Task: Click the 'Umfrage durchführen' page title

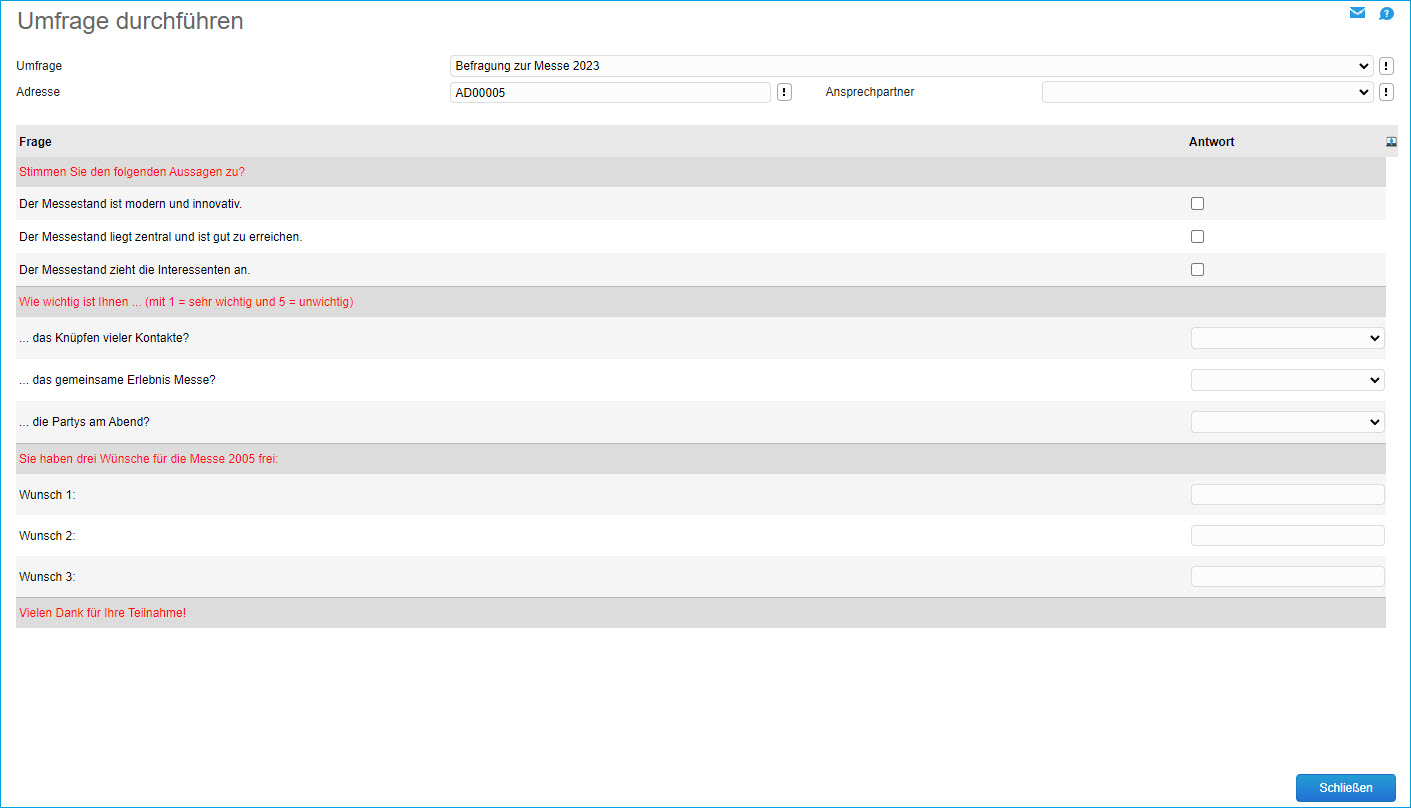Action: [130, 21]
